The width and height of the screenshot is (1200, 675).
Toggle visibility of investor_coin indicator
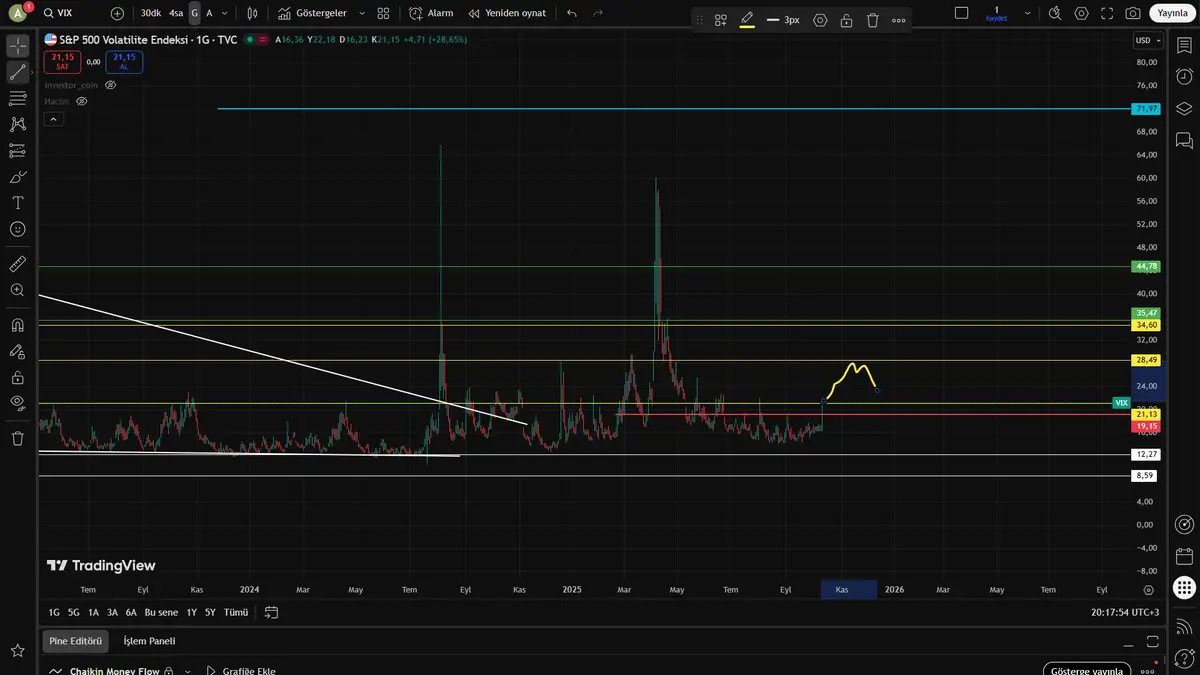click(x=111, y=86)
